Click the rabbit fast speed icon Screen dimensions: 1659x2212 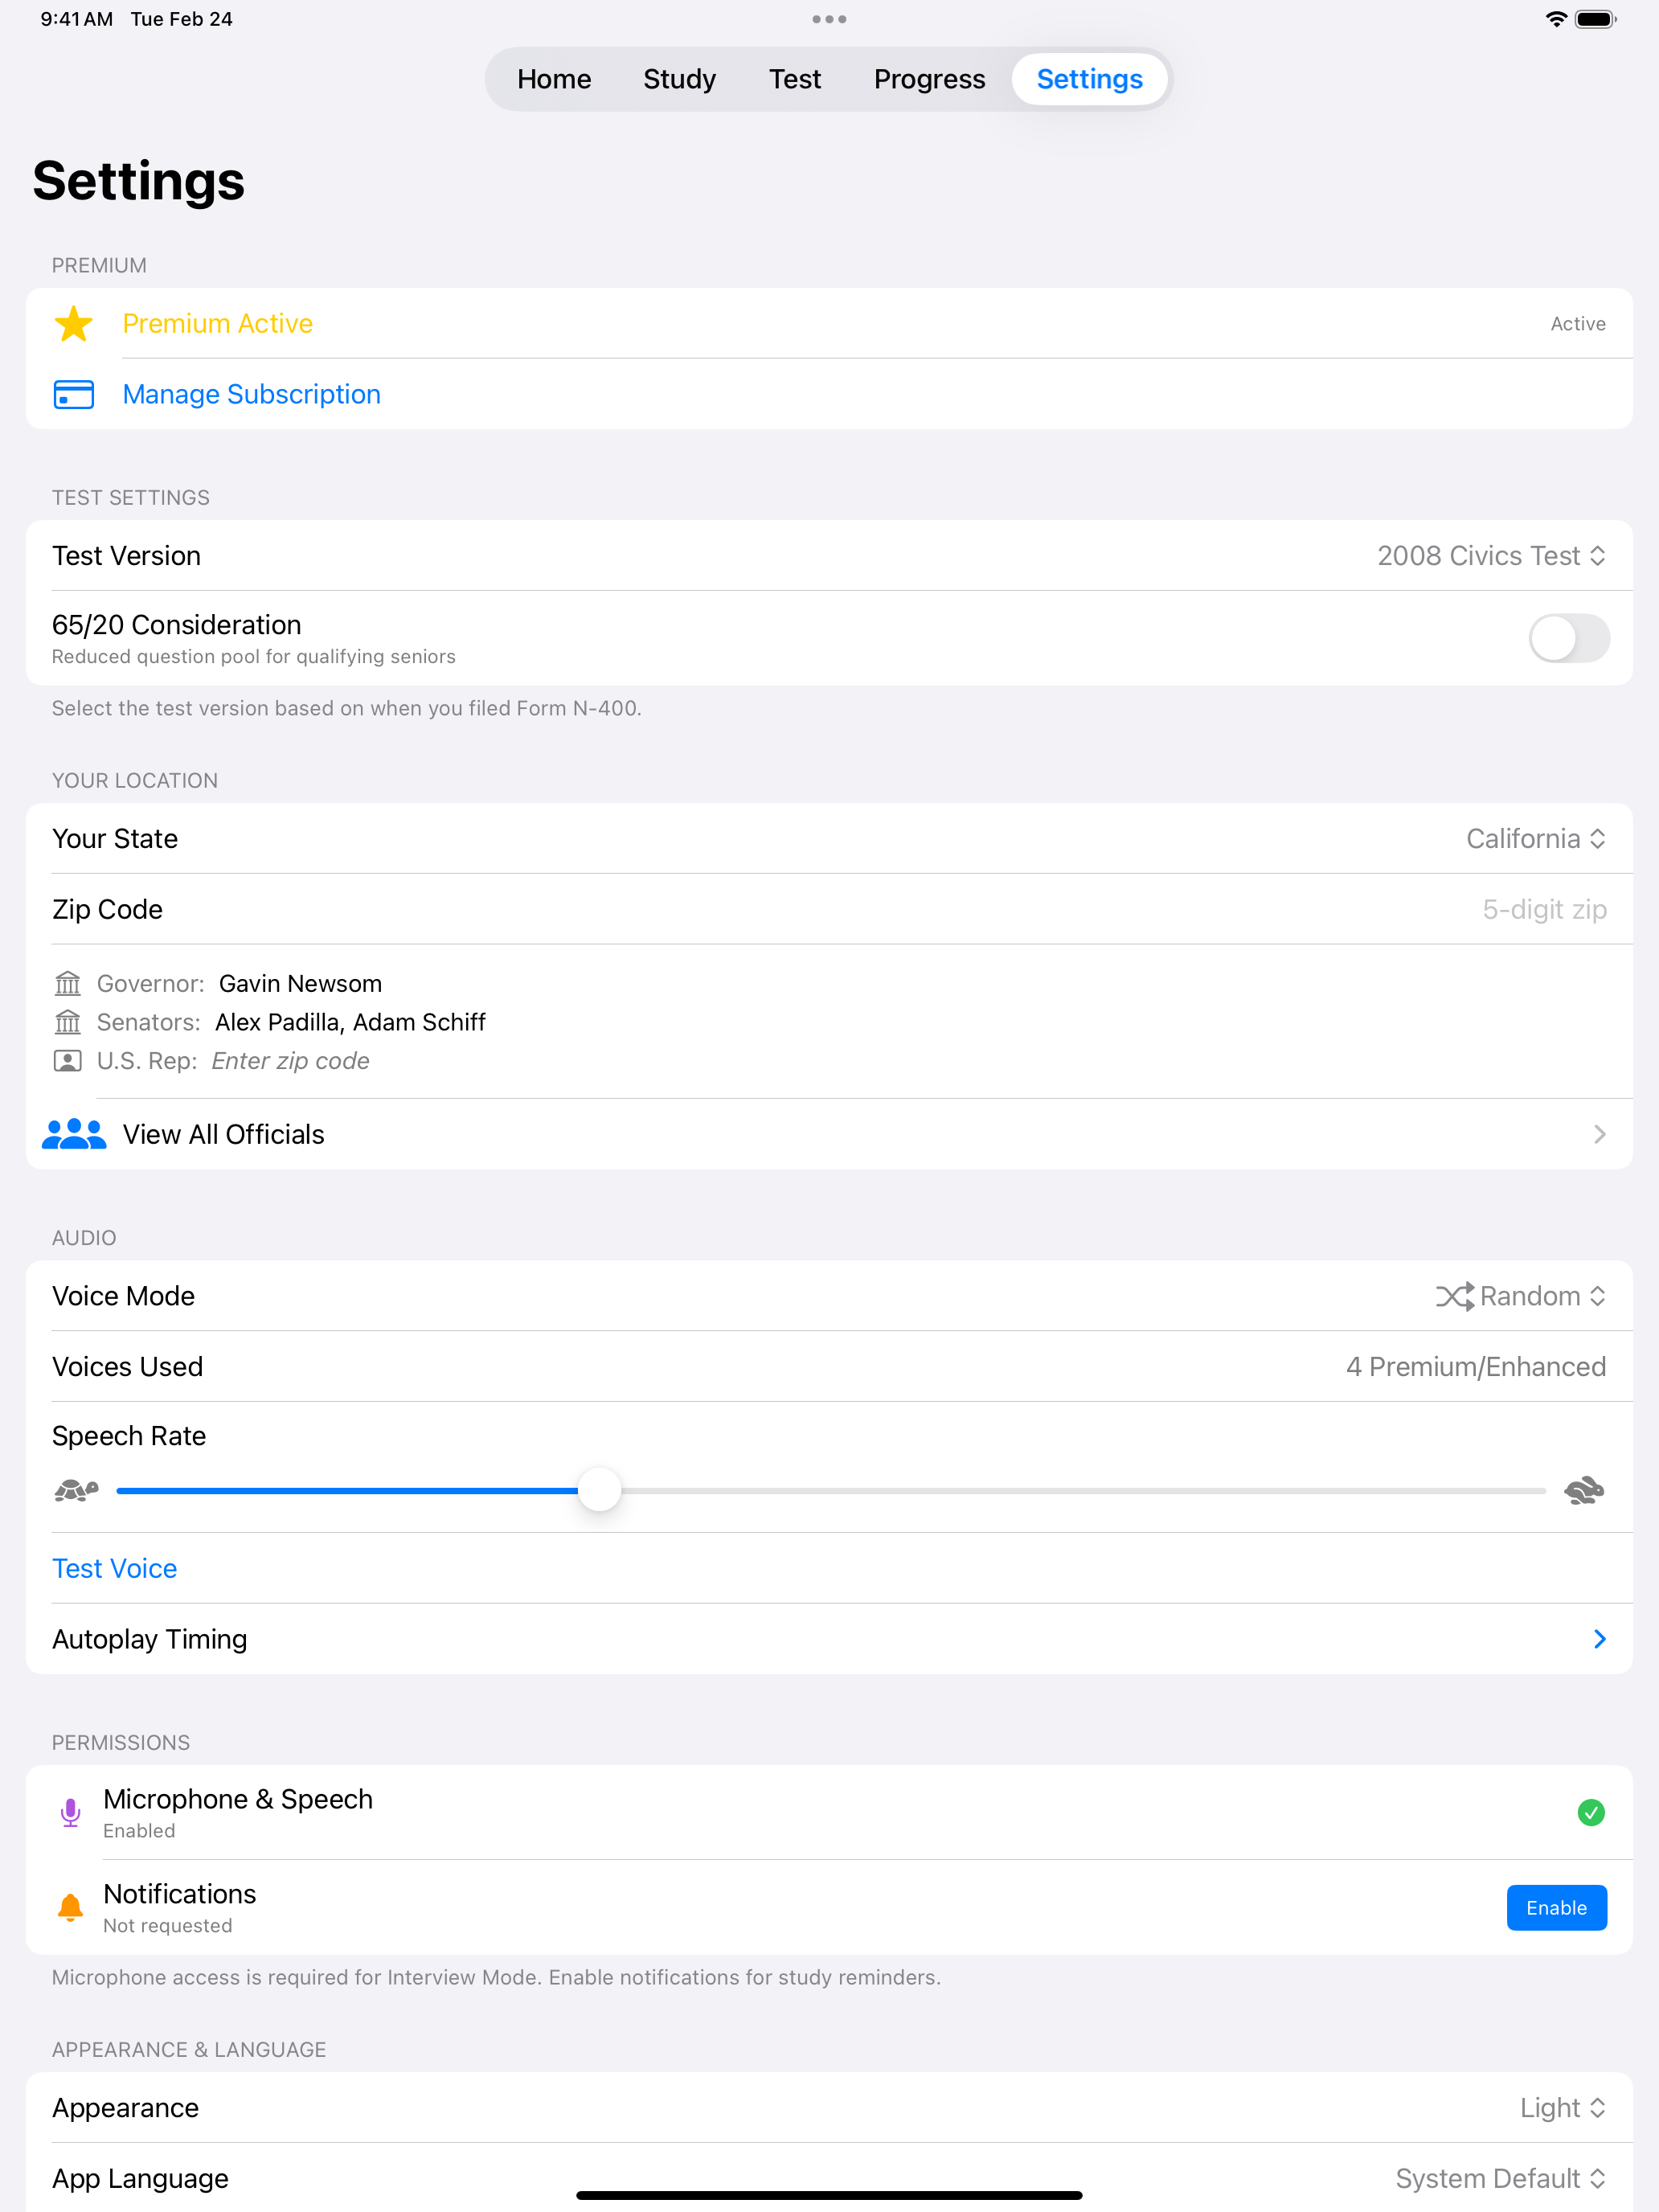tap(1584, 1490)
